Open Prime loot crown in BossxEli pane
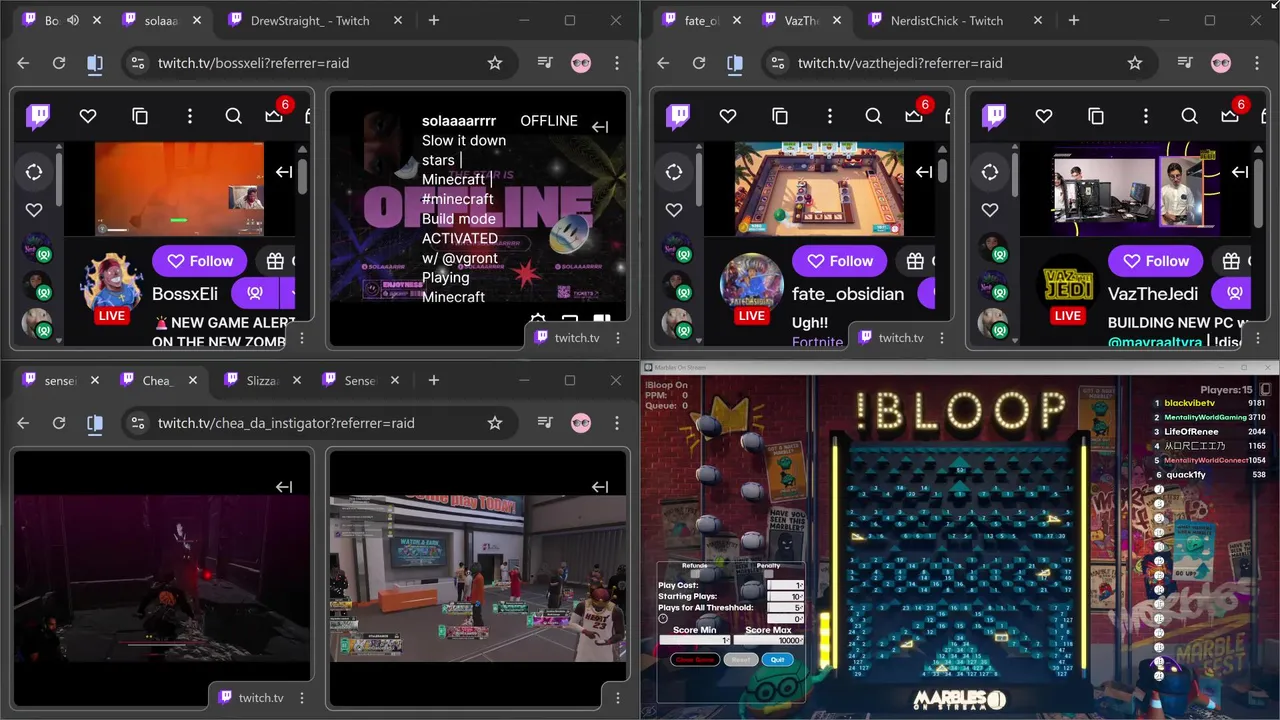The height and width of the screenshot is (720, 1280). click(273, 117)
